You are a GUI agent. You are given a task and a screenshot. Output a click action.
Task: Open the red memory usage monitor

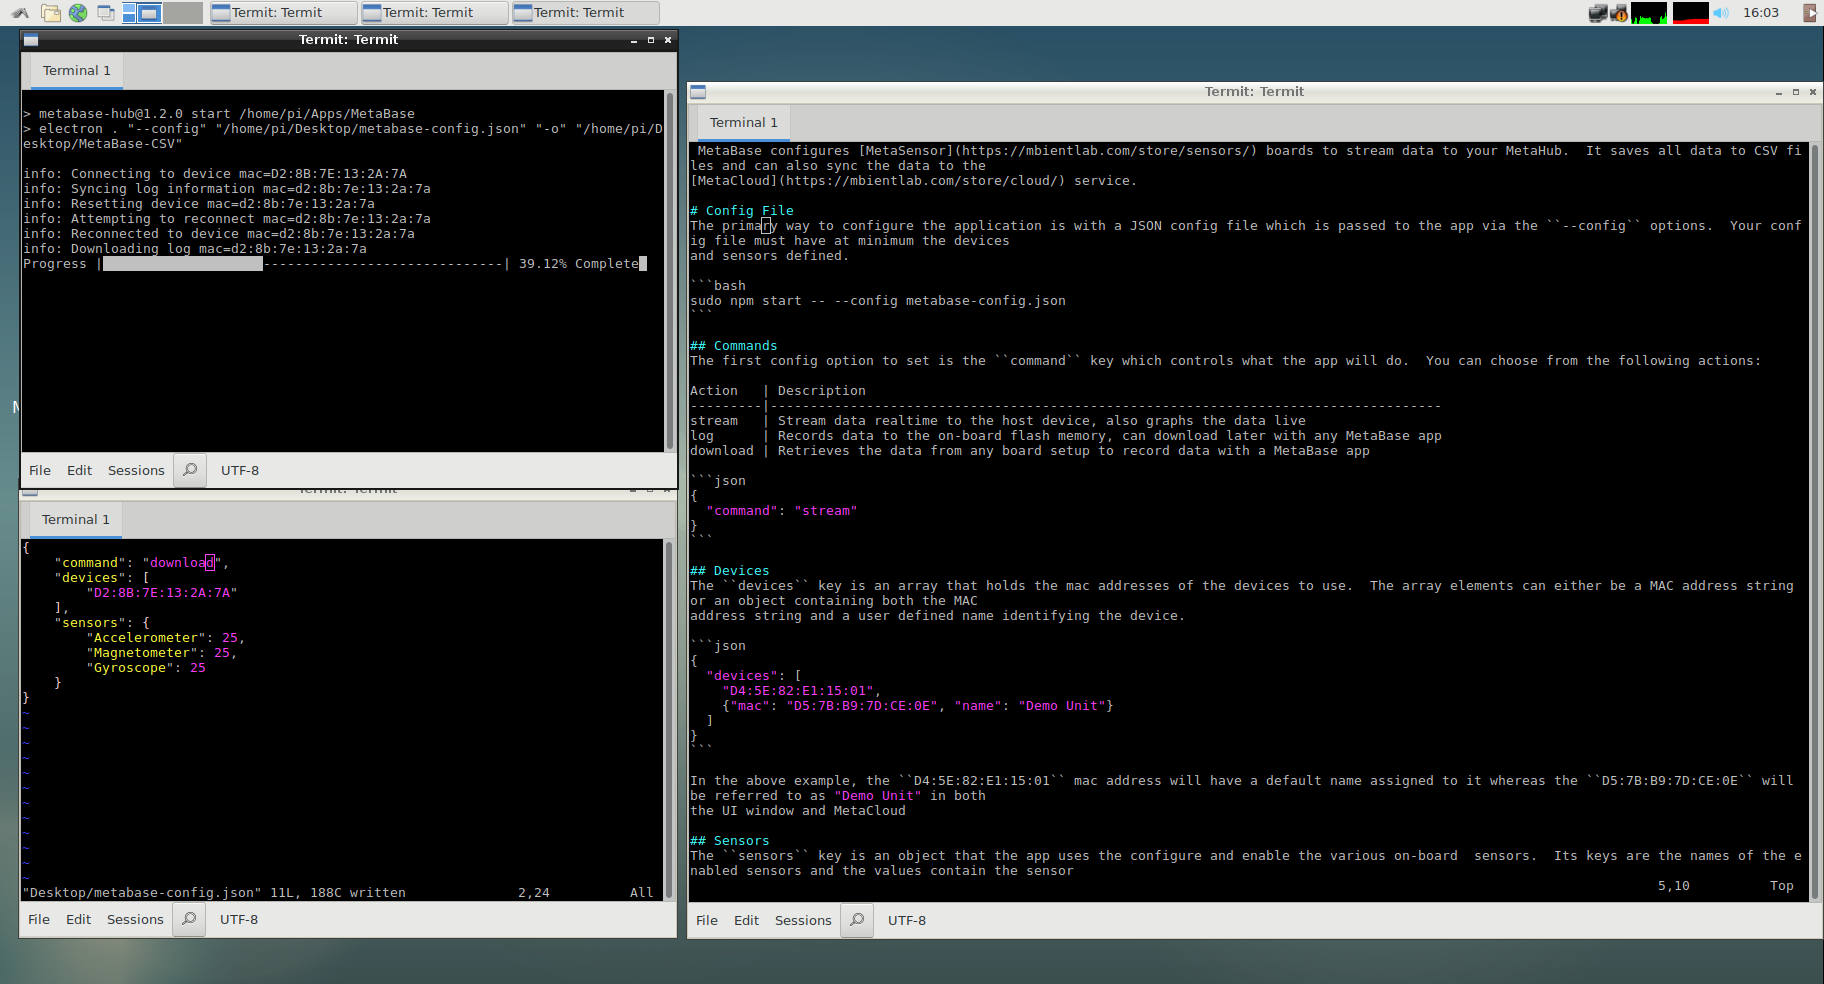(x=1691, y=13)
